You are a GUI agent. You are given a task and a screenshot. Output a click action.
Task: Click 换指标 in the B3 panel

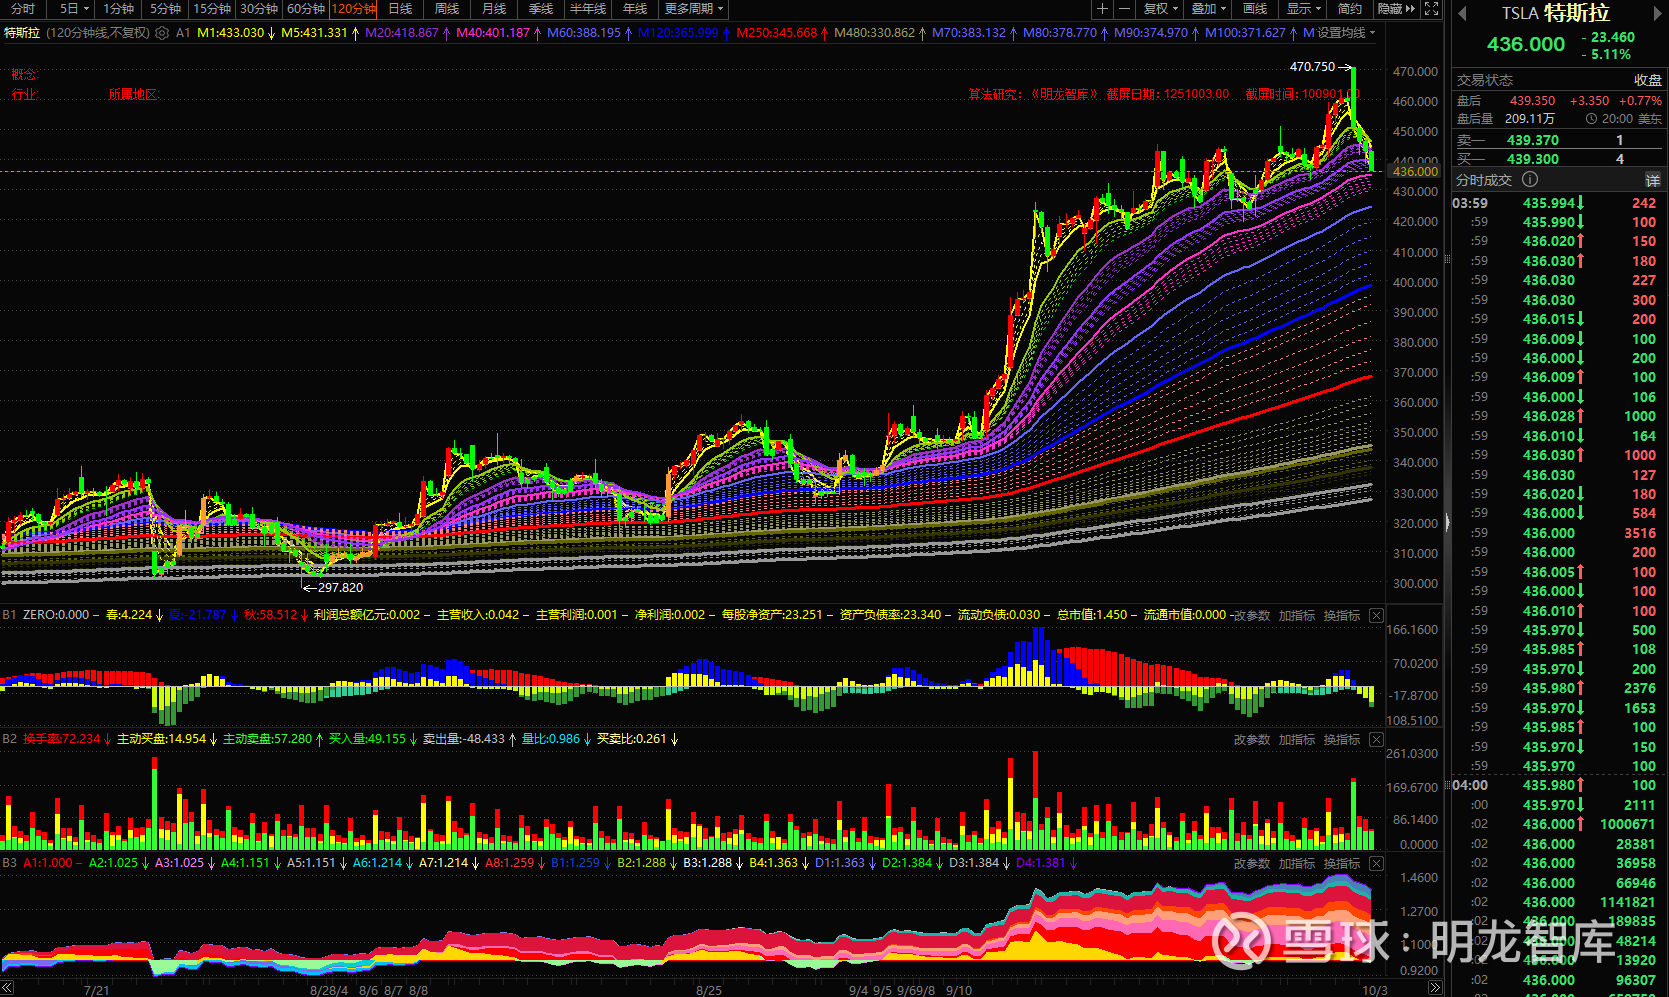point(1342,864)
